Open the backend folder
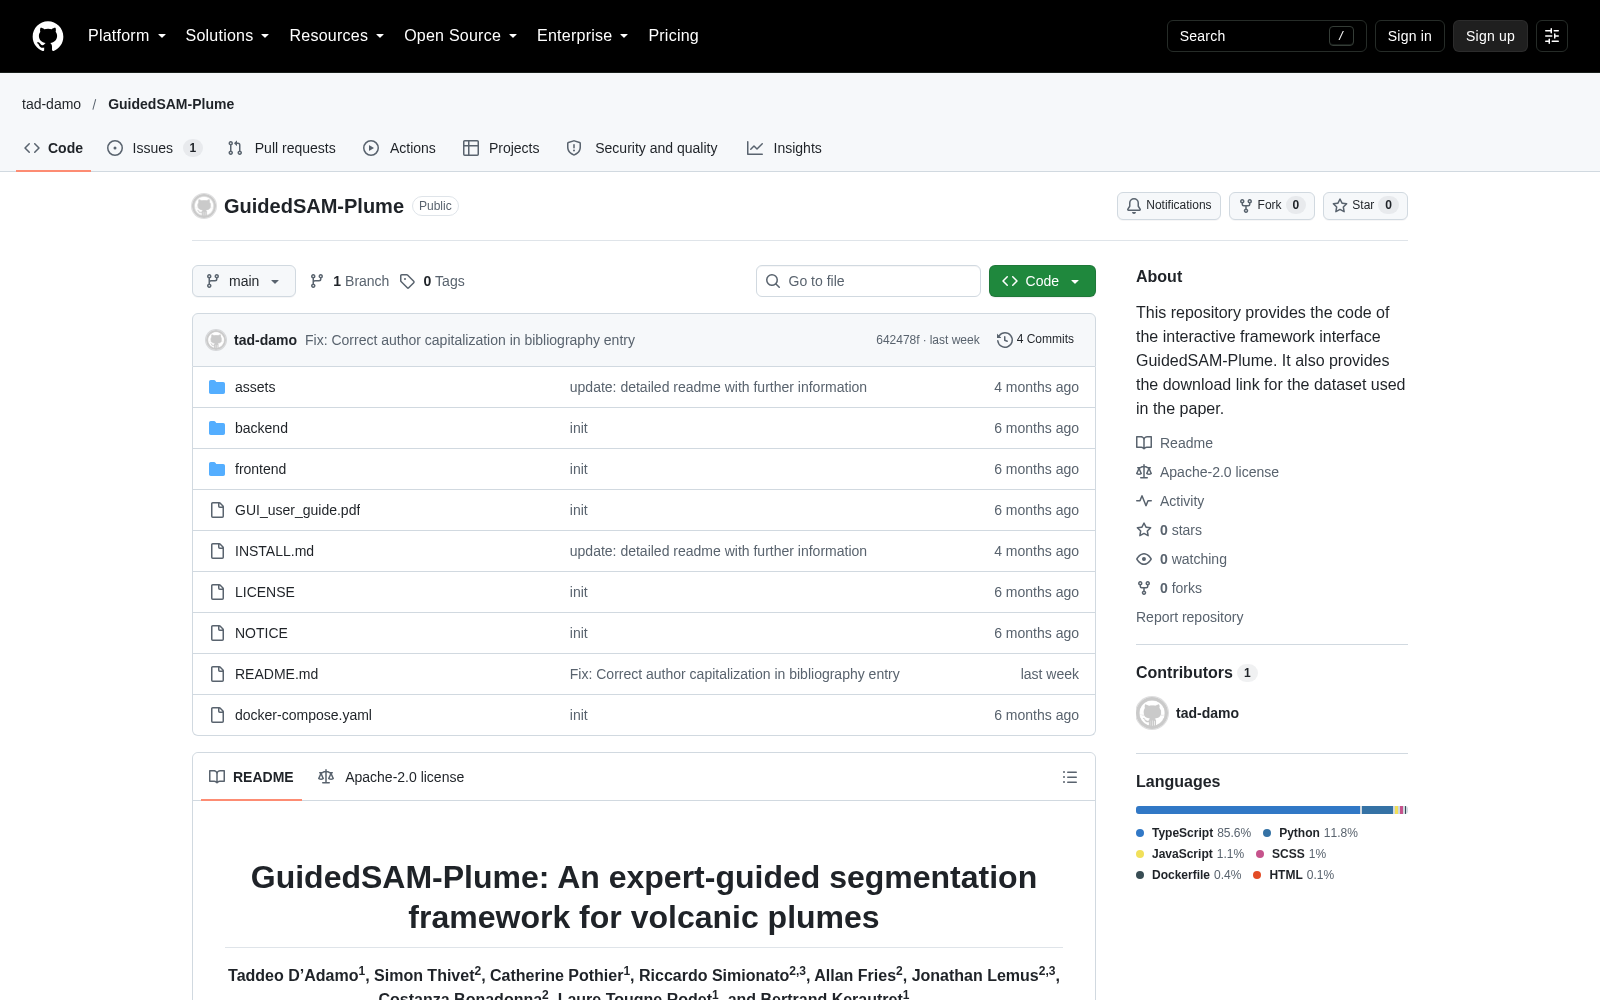1600x1000 pixels. [261, 428]
